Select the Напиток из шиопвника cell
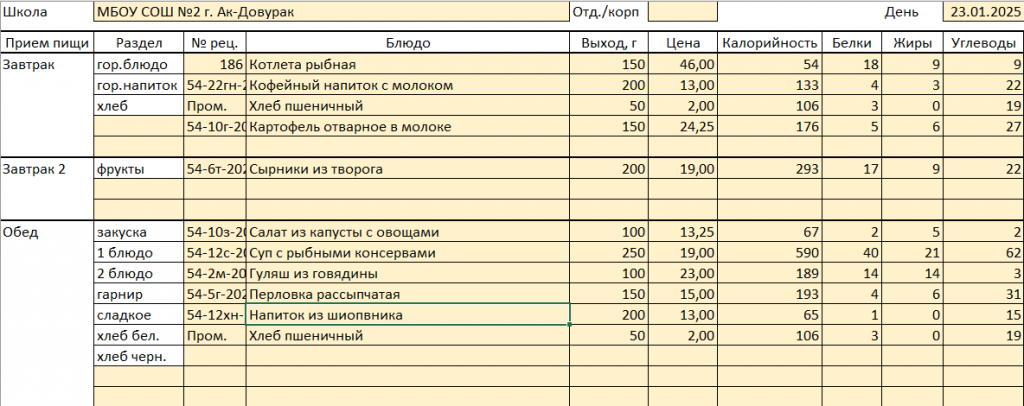 pos(408,316)
